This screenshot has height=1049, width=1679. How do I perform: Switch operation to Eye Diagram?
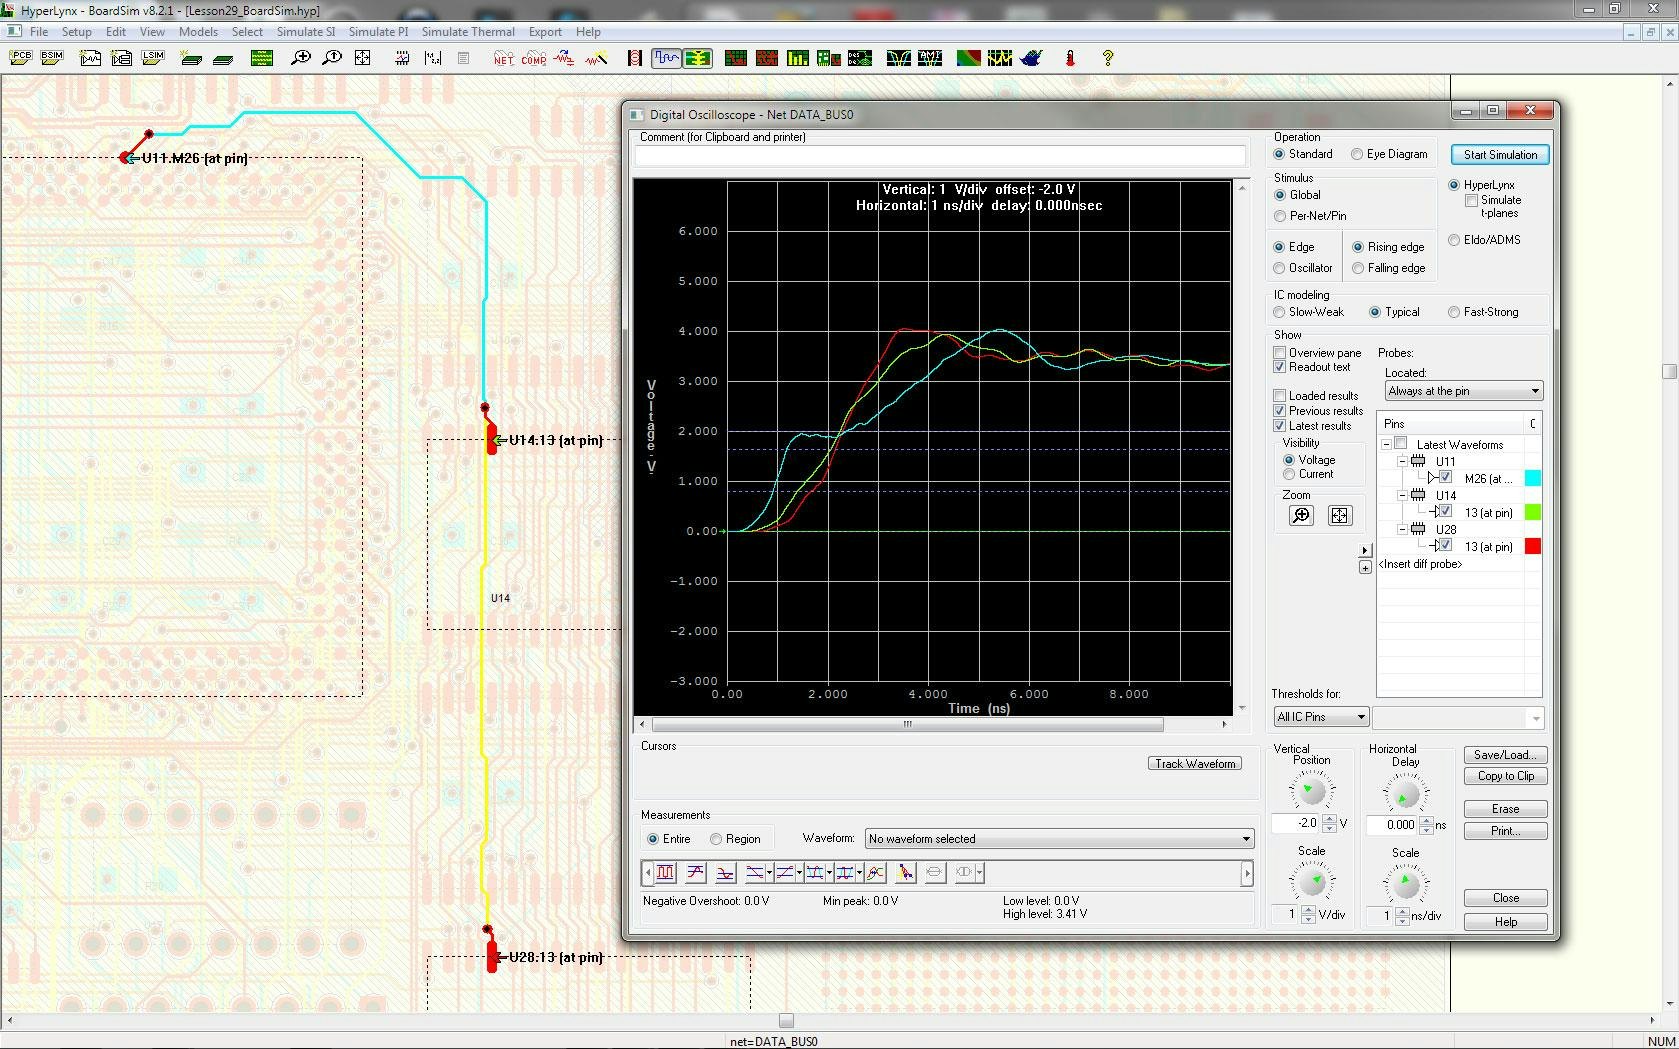(x=1357, y=154)
